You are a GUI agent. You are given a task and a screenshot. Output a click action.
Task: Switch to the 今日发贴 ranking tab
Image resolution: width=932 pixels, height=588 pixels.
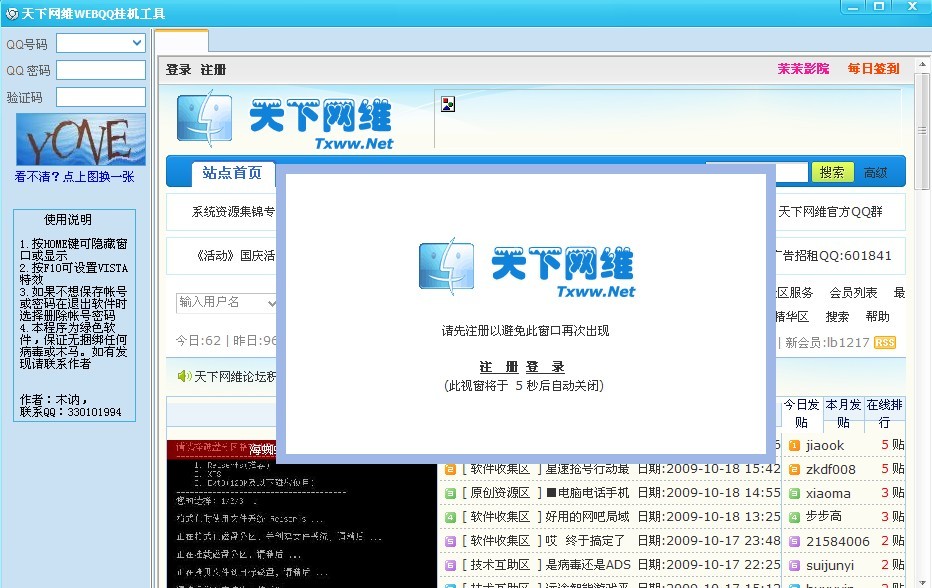click(801, 414)
